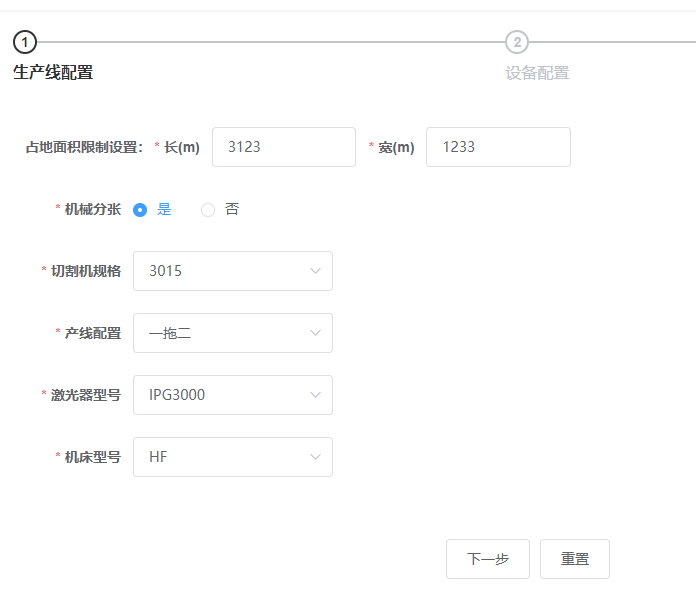Select the 生产线配置 step title

(53, 72)
